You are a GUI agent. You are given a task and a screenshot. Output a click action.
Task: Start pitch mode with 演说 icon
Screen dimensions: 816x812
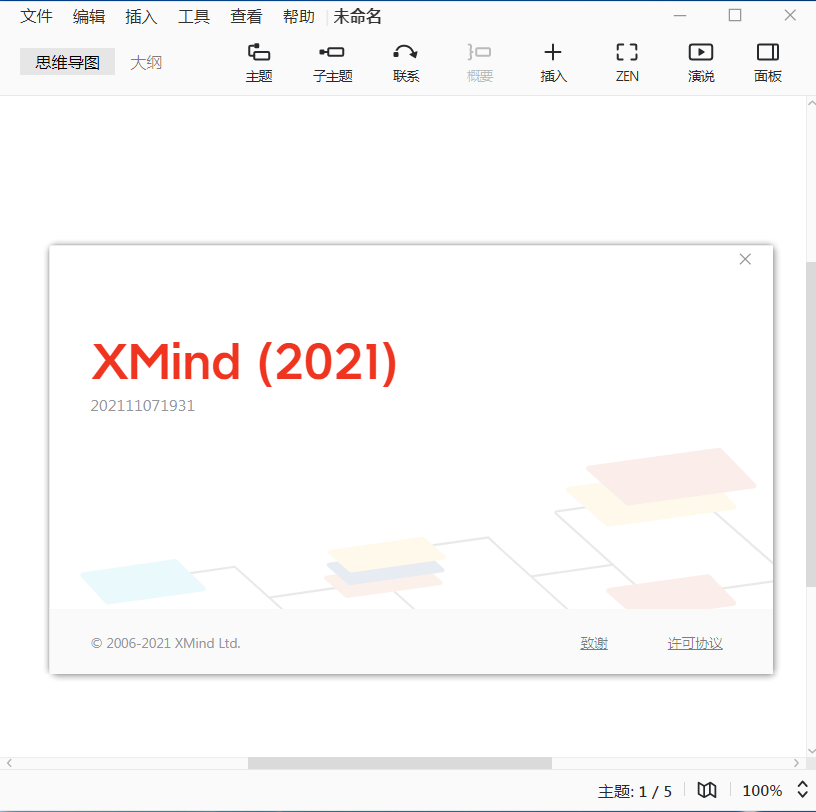click(x=700, y=62)
